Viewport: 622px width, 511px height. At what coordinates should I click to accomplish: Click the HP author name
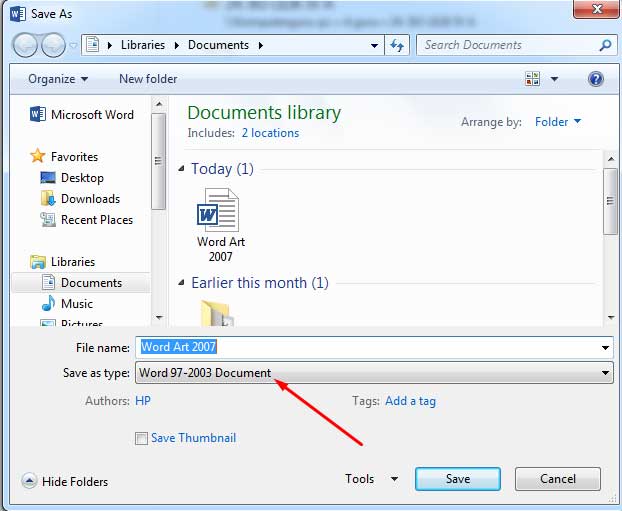point(143,401)
